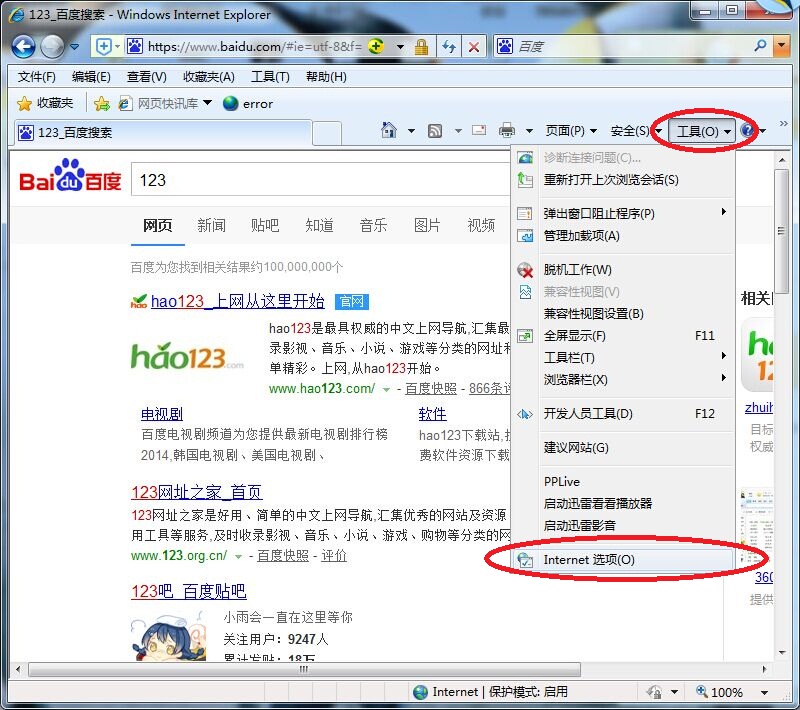Screen dimensions: 800x710
Task: Select 启动迅雷影音 menu item
Action: click(x=623, y=525)
